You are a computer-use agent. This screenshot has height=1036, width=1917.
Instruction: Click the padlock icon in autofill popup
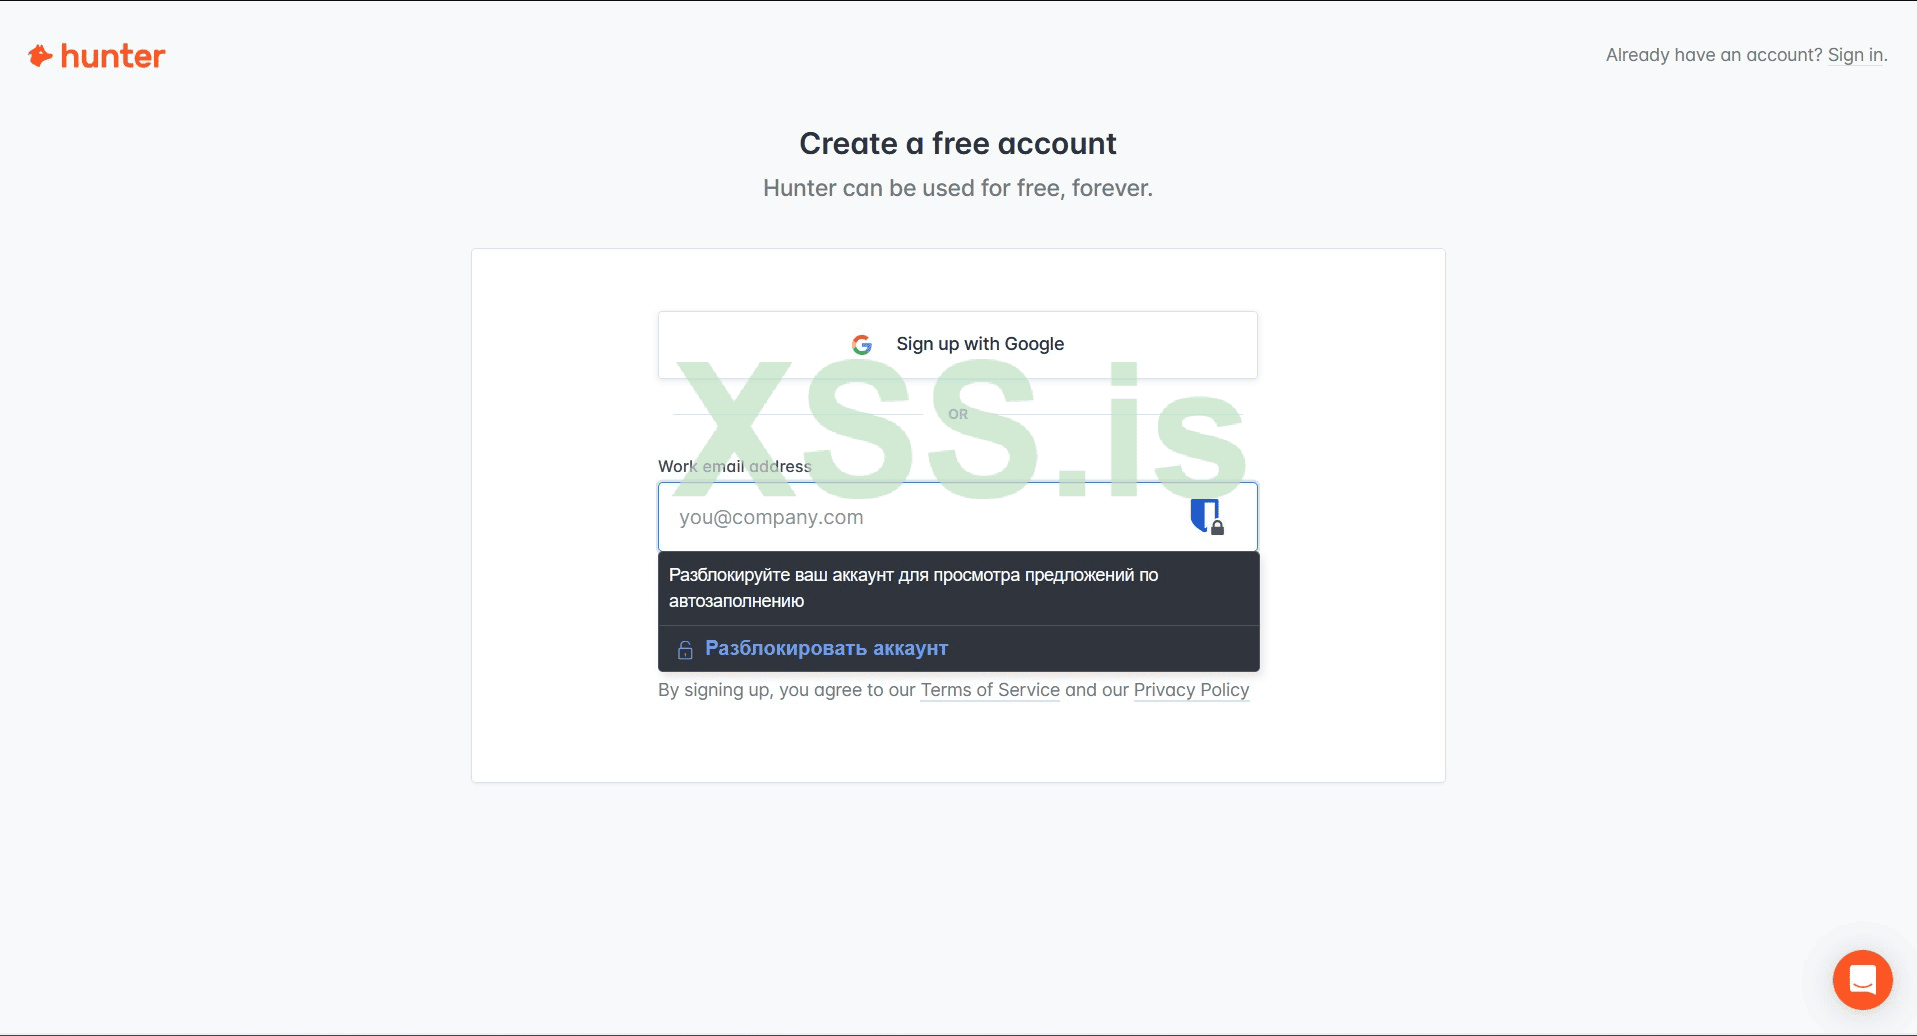[685, 650]
